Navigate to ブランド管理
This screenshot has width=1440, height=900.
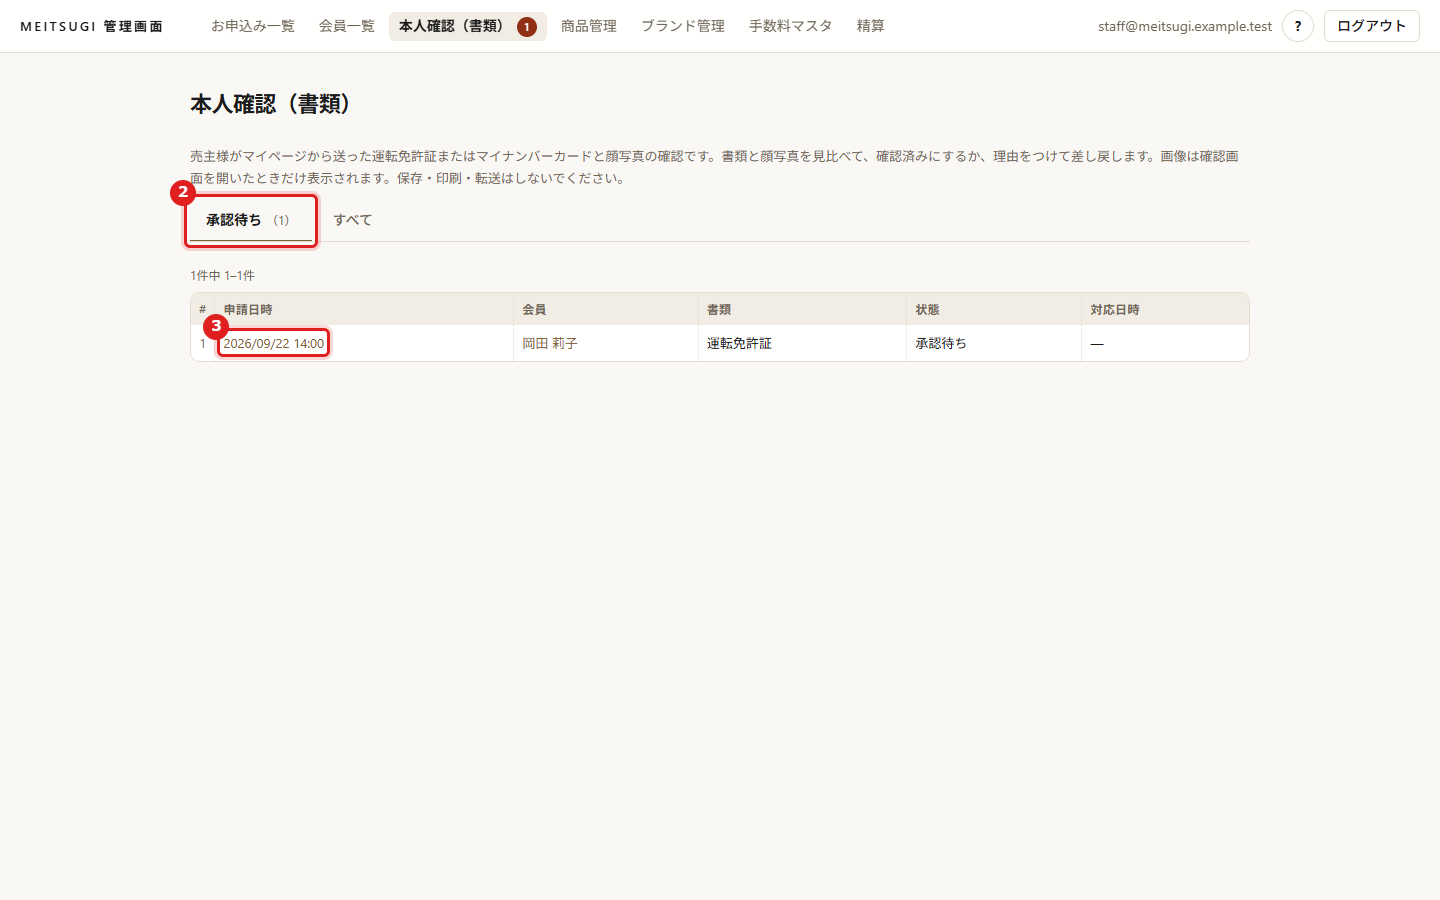(x=683, y=26)
